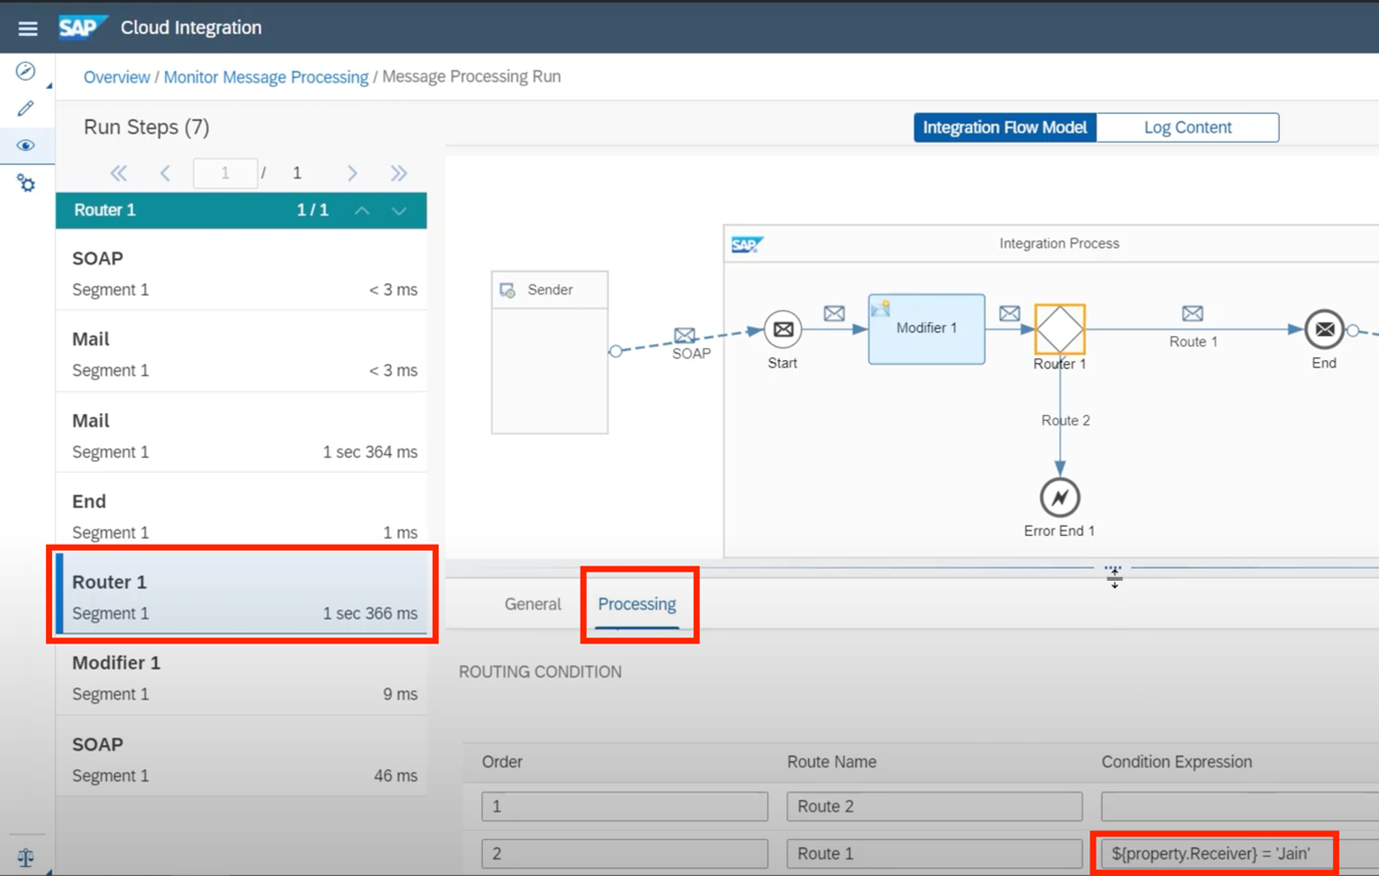Click the Run Steps (7) heading
This screenshot has height=876, width=1379.
point(146,127)
